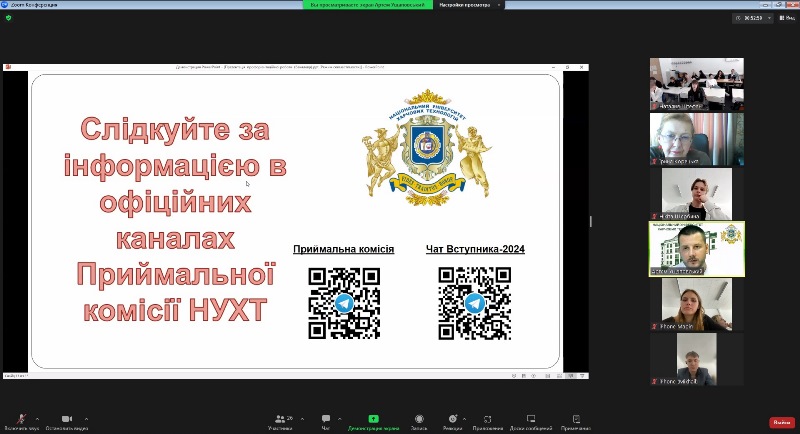Click the side panel resize handle
Viewport: 800px width, 434px height.
pyautogui.click(x=591, y=221)
